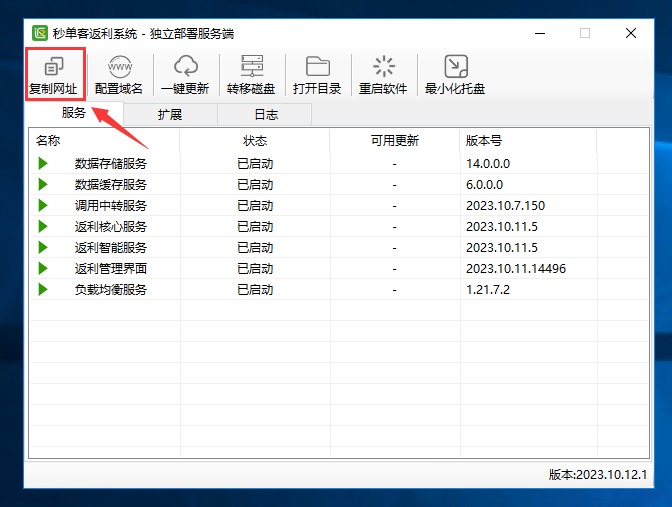This screenshot has width=672, height=507.
Task: Click green play icon for 返利智能服务
Action: (43, 247)
